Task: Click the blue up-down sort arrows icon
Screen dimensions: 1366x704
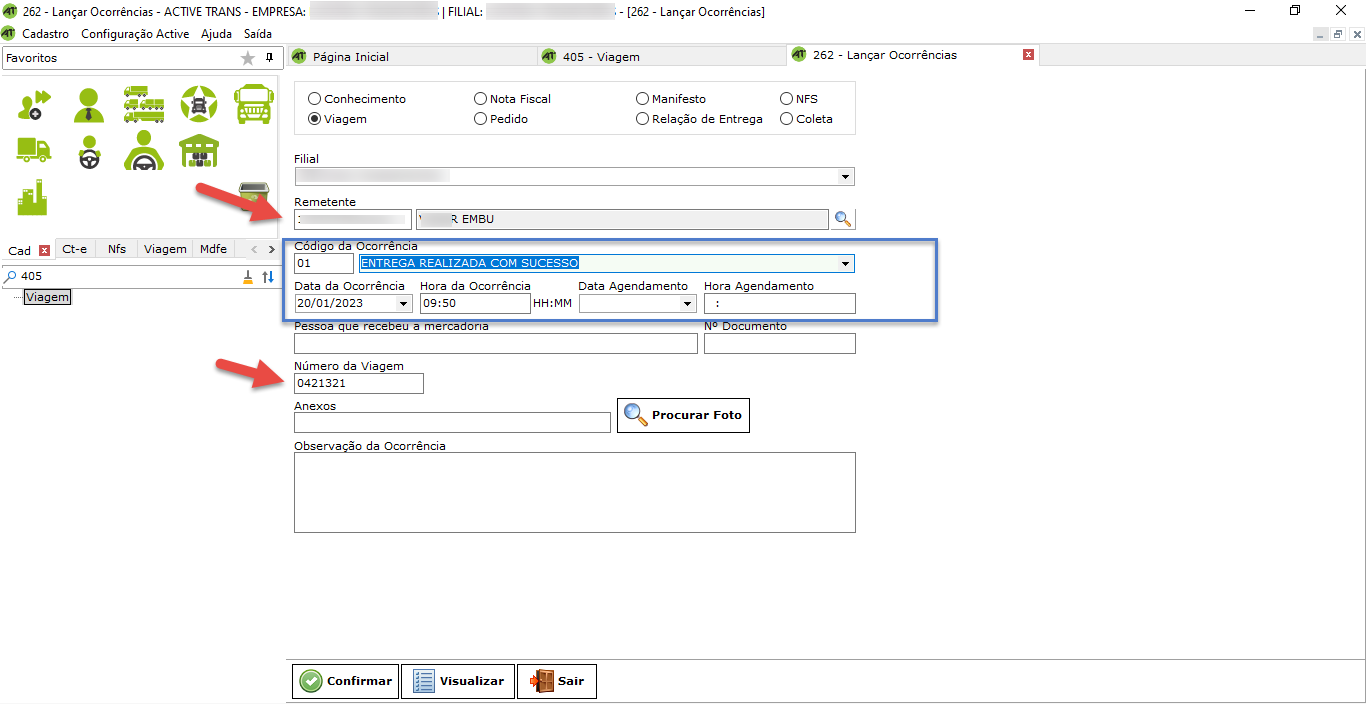Action: pyautogui.click(x=268, y=277)
